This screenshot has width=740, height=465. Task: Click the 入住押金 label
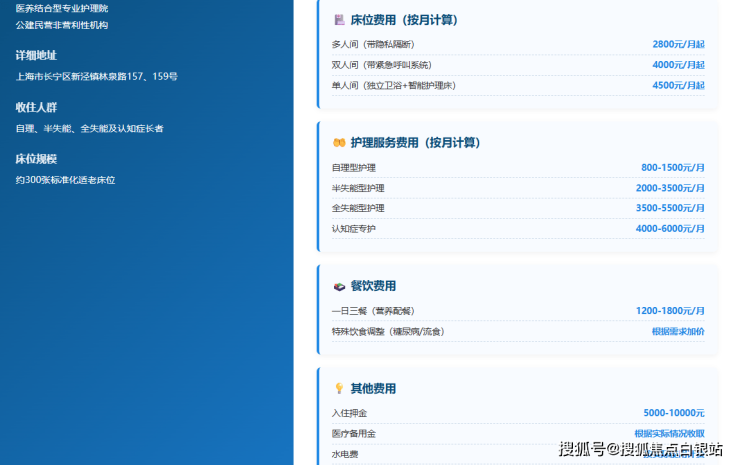point(349,414)
